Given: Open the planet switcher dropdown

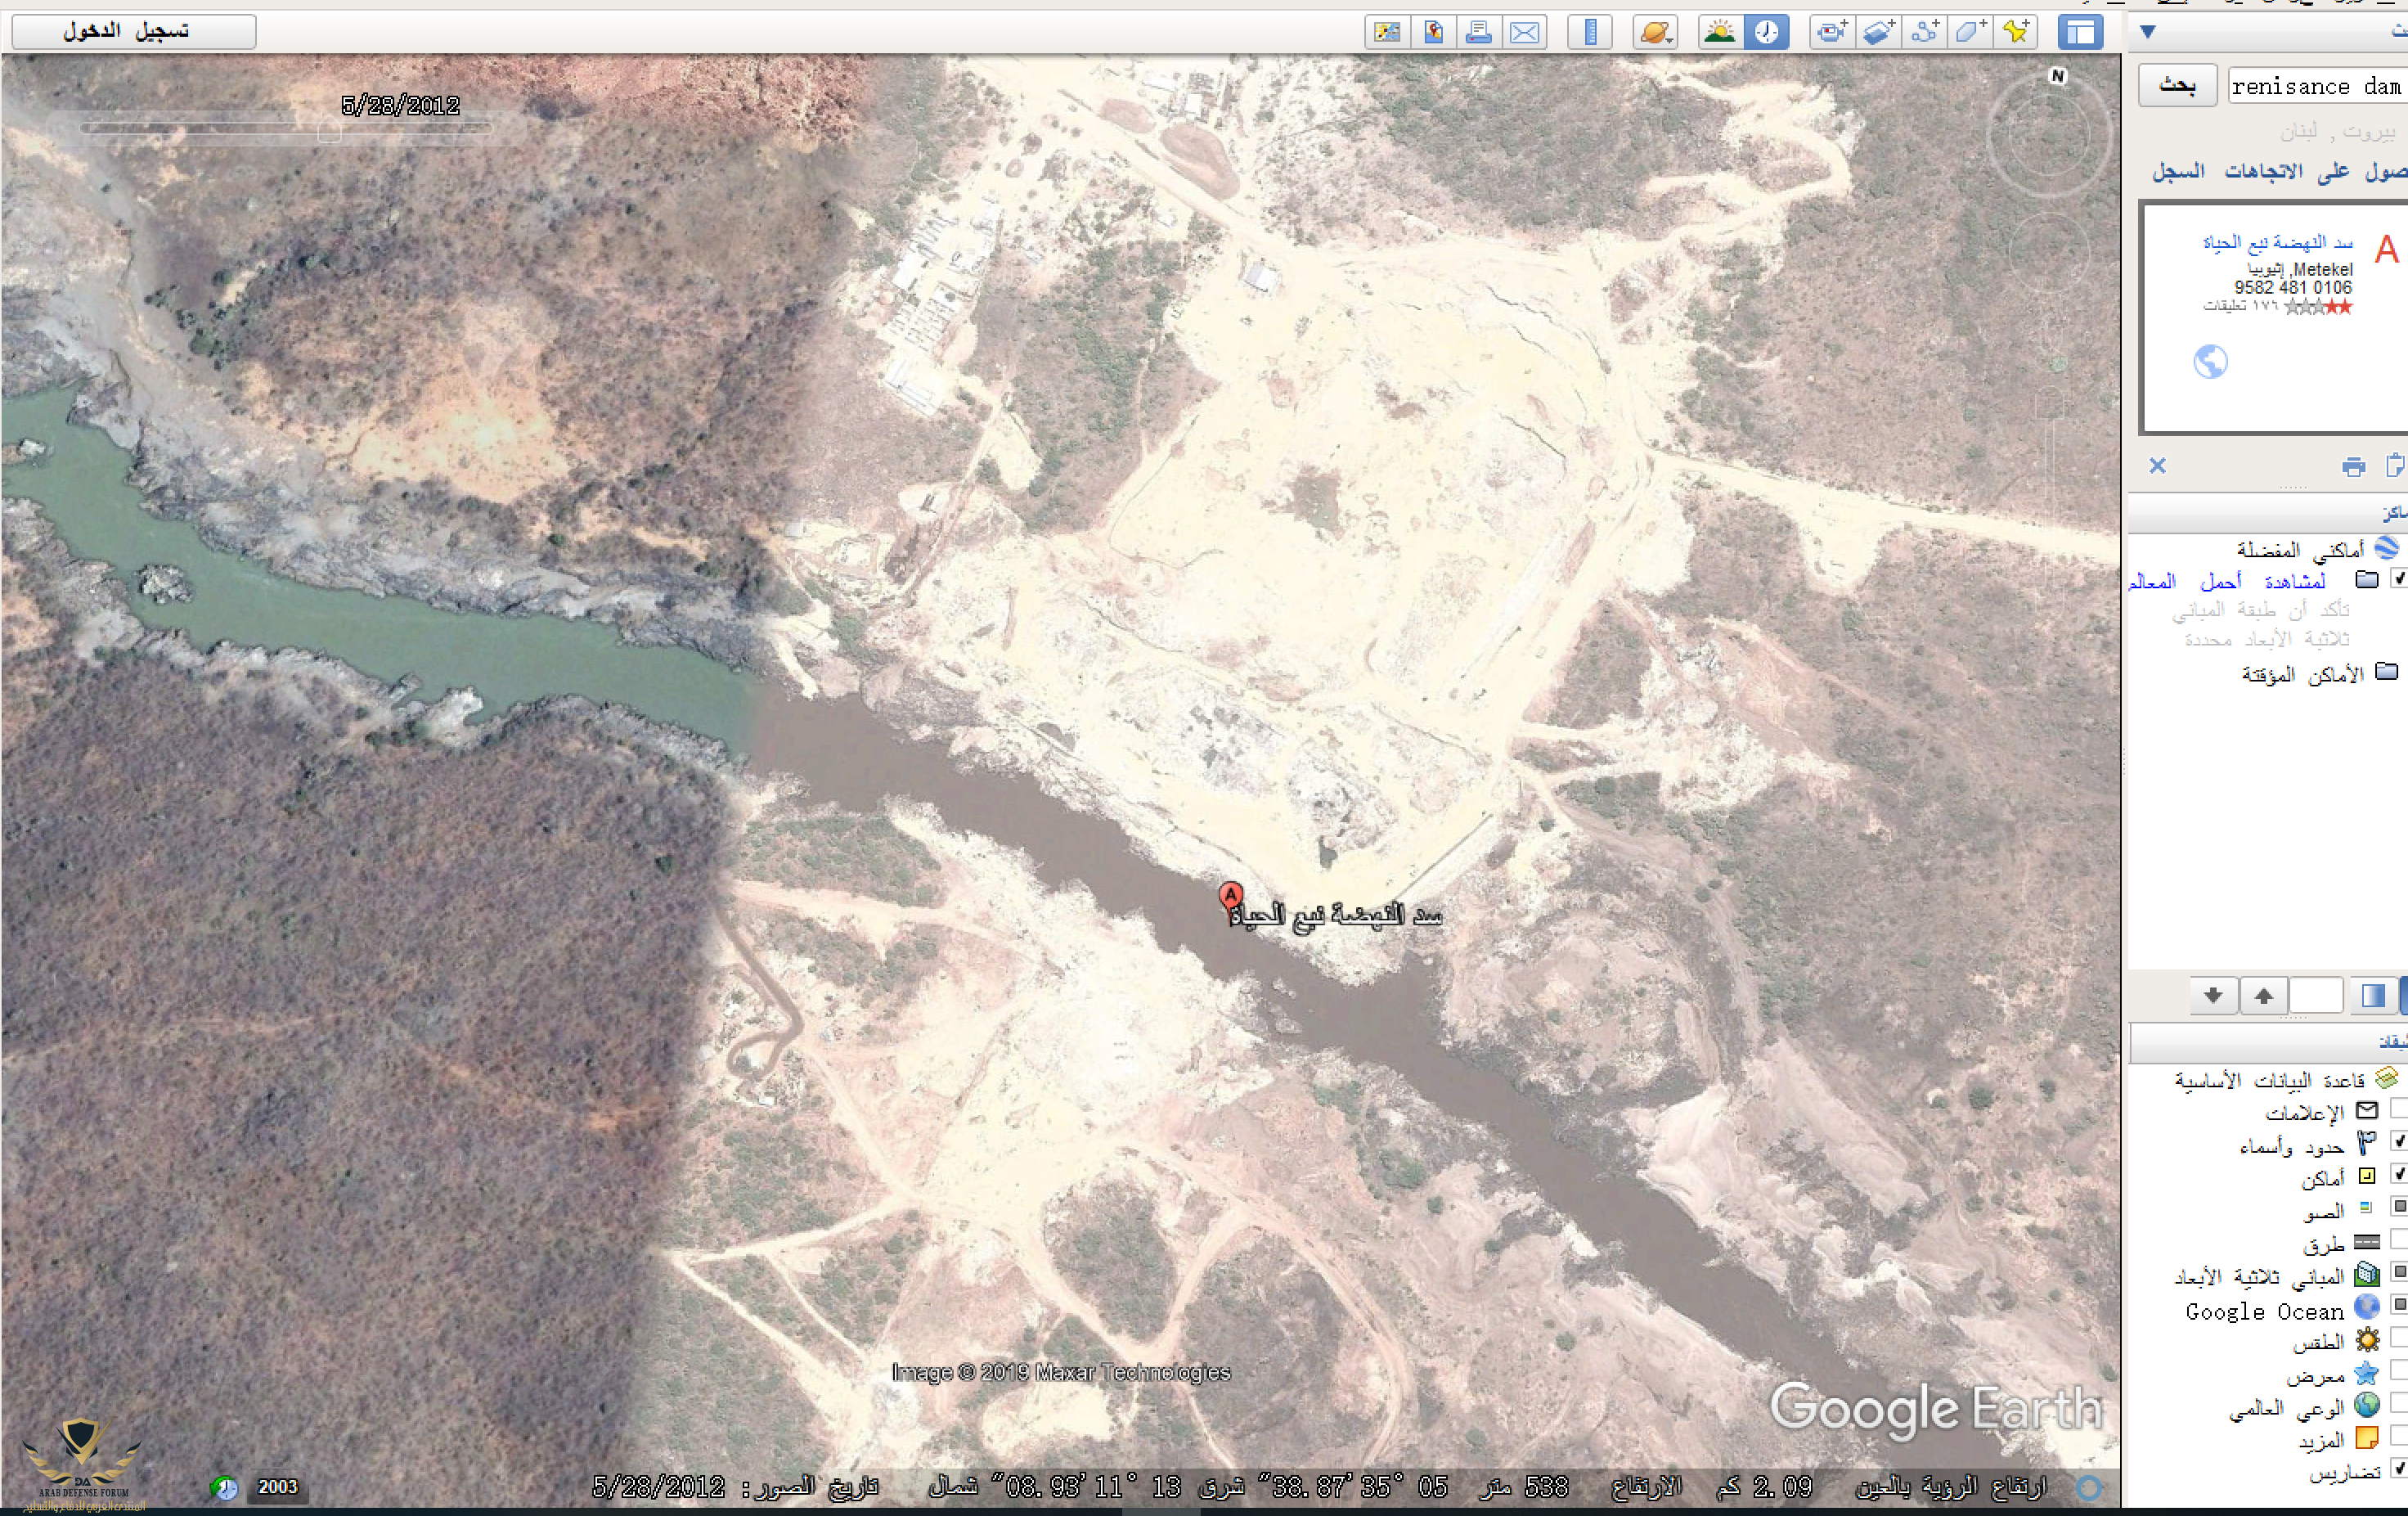Looking at the screenshot, I should click(1655, 33).
